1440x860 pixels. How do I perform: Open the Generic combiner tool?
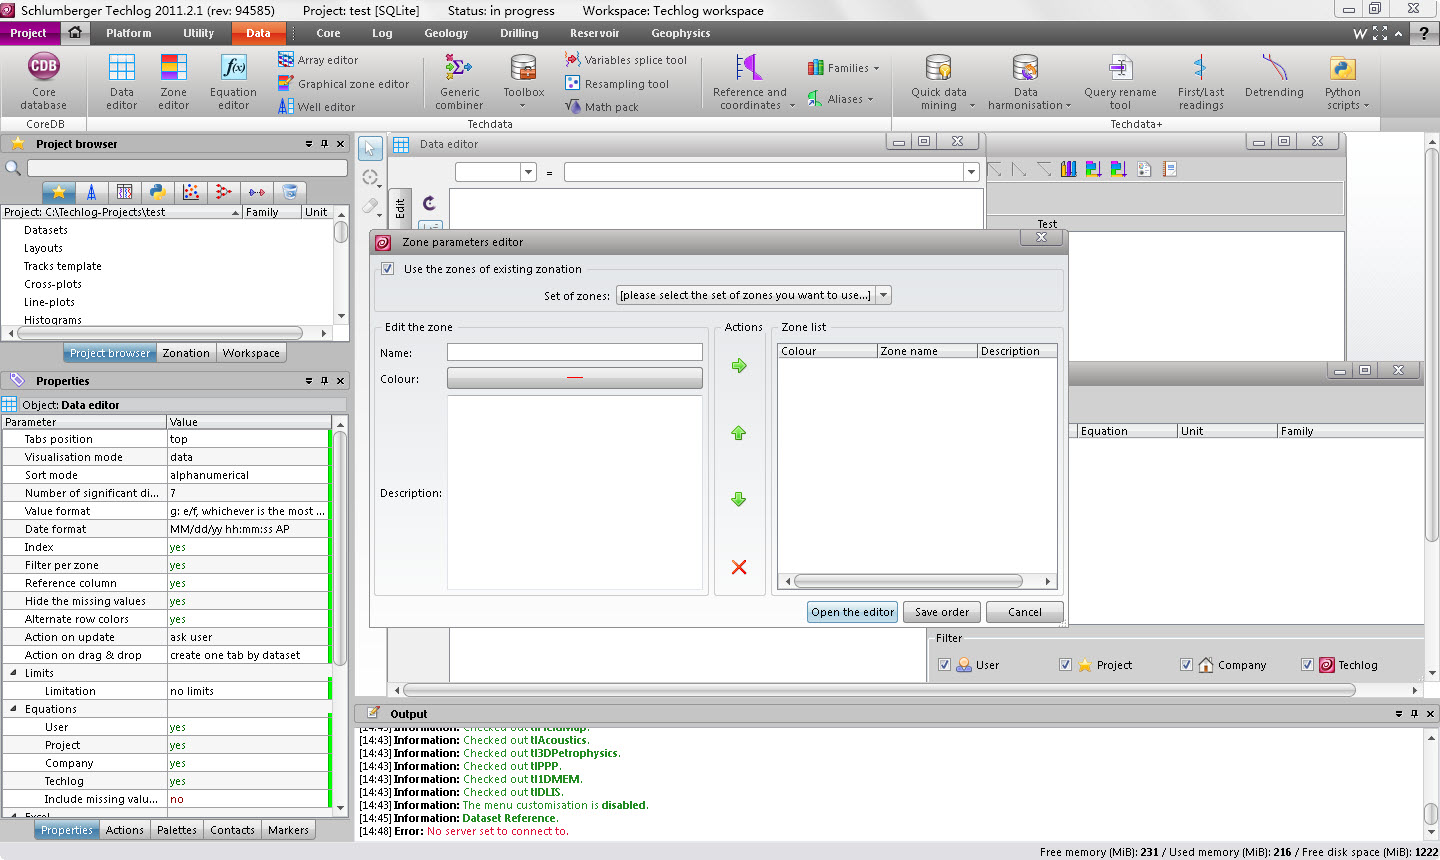(x=459, y=81)
